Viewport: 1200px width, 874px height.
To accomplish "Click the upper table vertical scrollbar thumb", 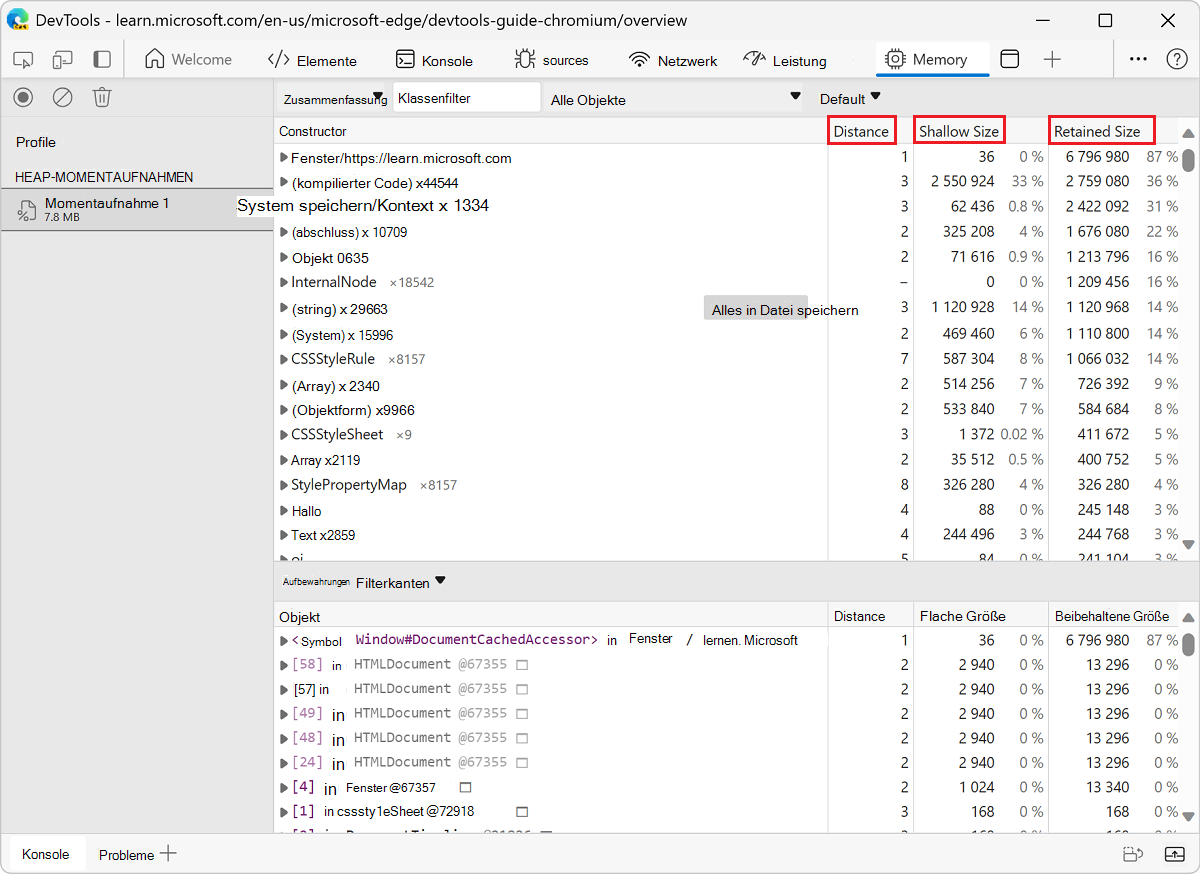I will 1188,160.
